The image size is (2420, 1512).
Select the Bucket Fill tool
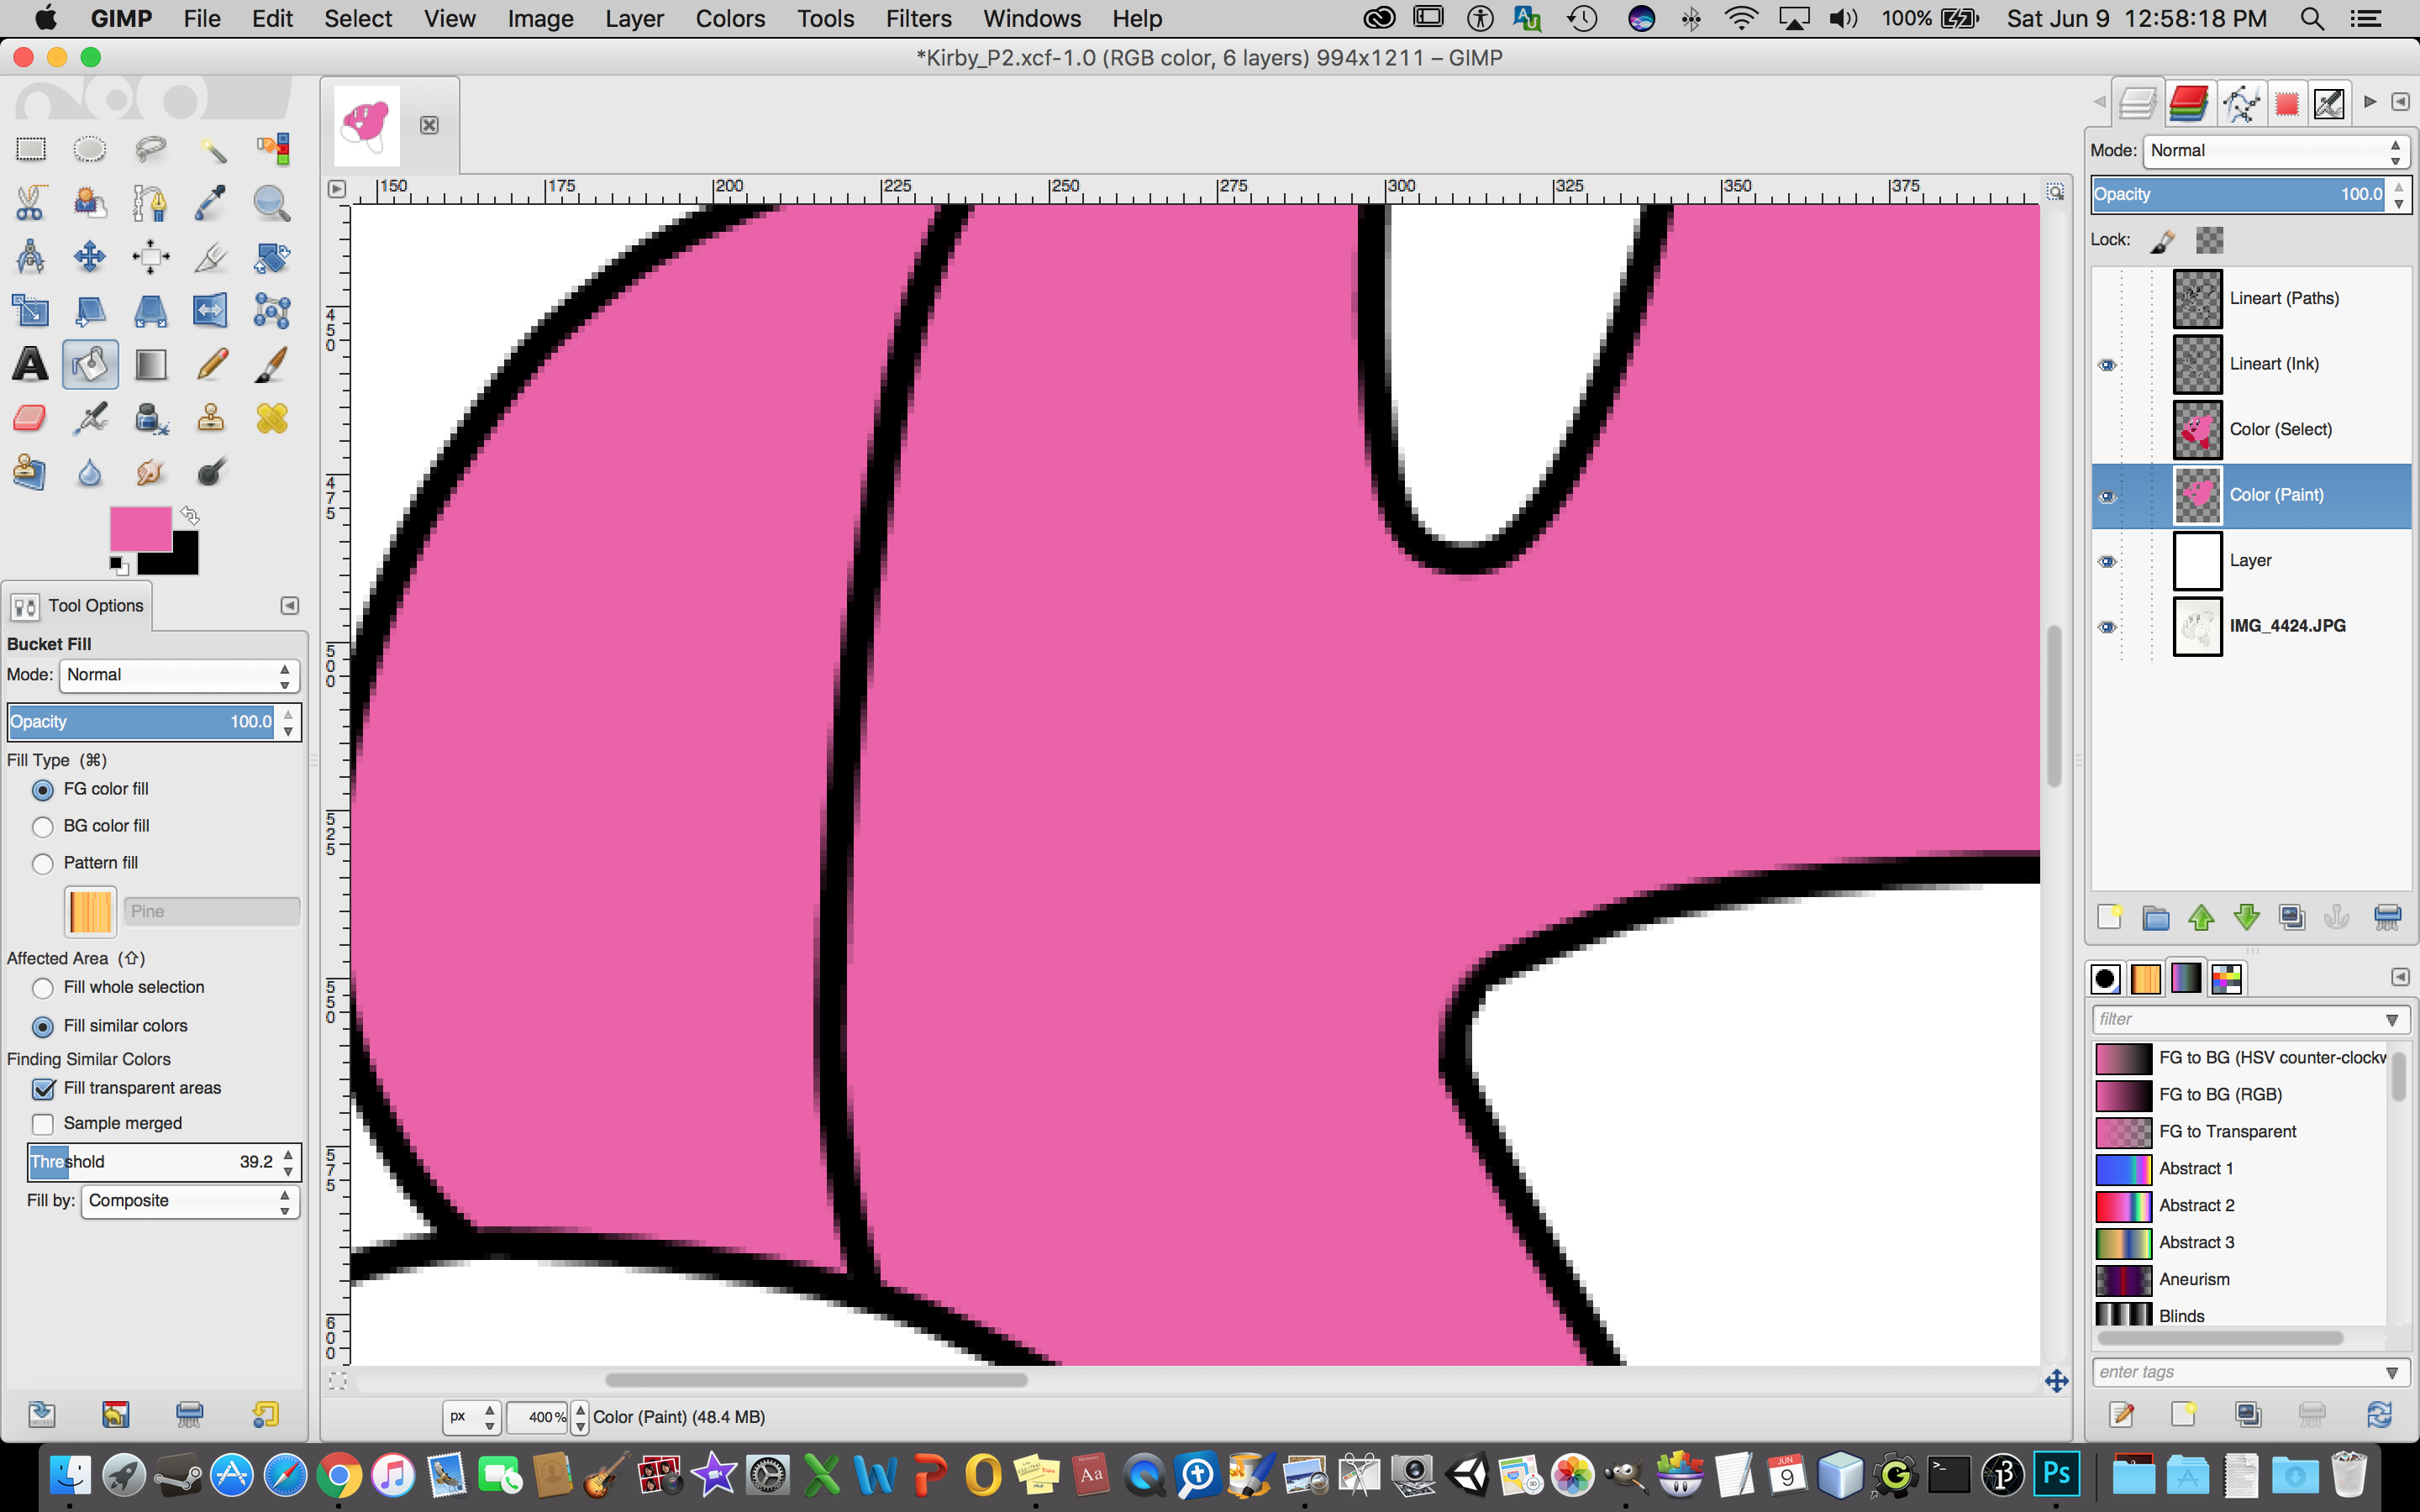coord(90,365)
